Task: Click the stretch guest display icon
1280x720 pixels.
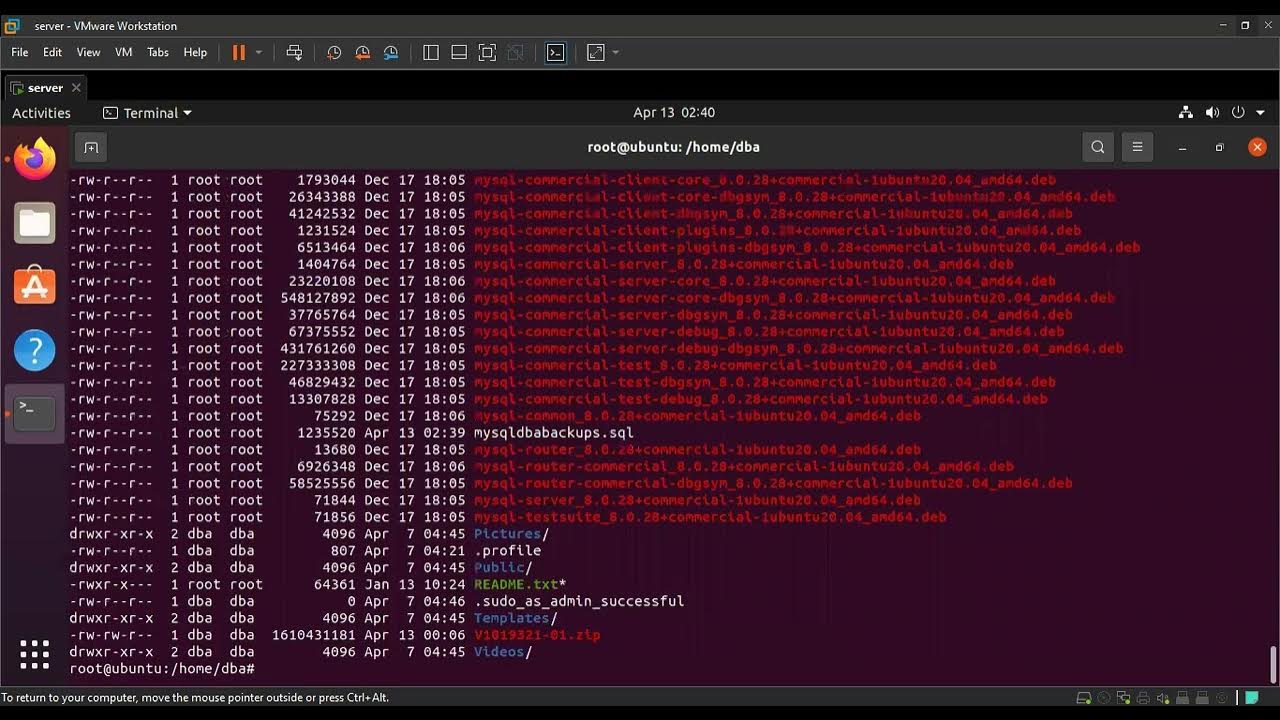Action: [596, 52]
